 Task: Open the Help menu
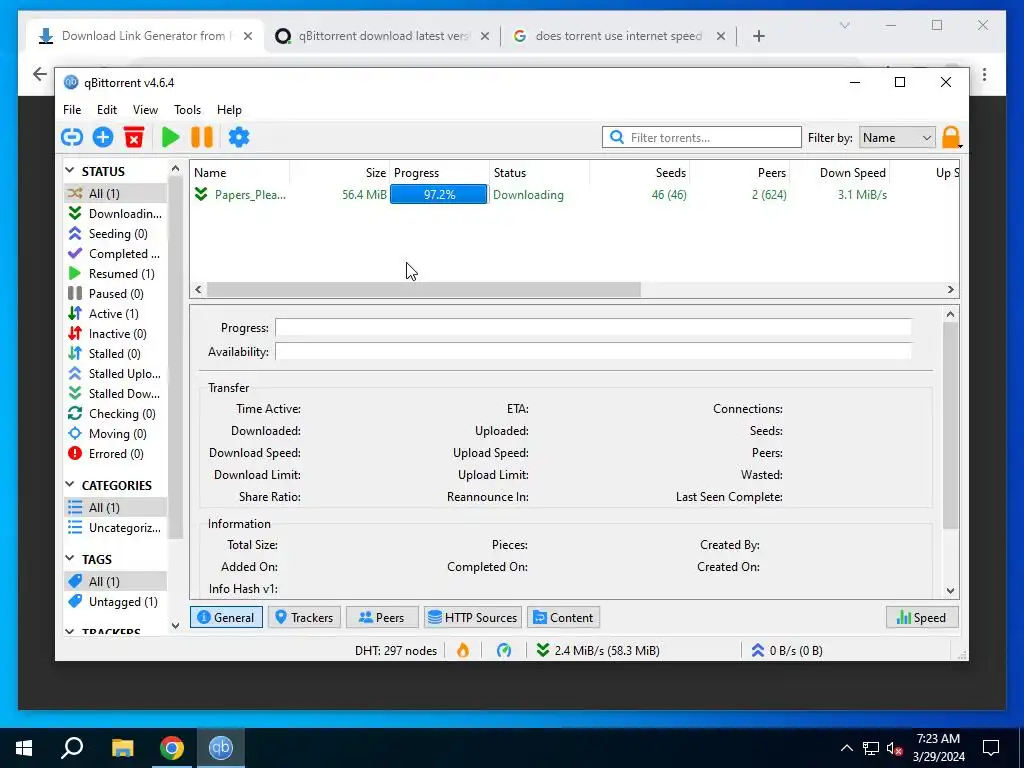pos(229,110)
